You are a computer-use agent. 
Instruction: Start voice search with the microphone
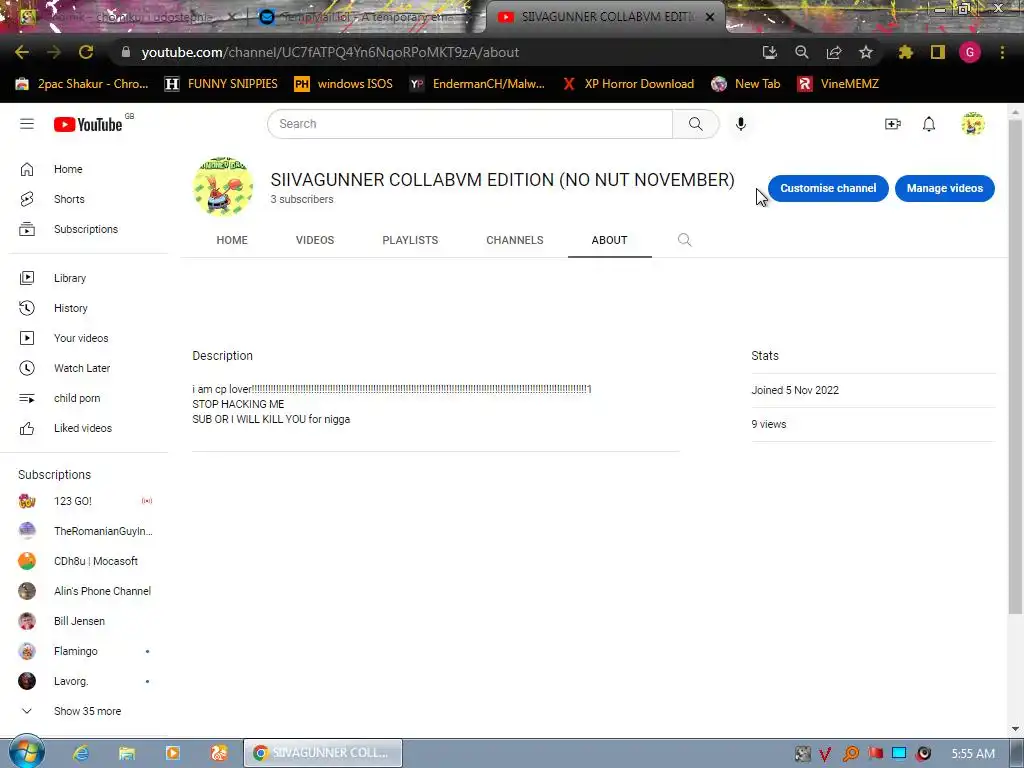click(x=741, y=123)
